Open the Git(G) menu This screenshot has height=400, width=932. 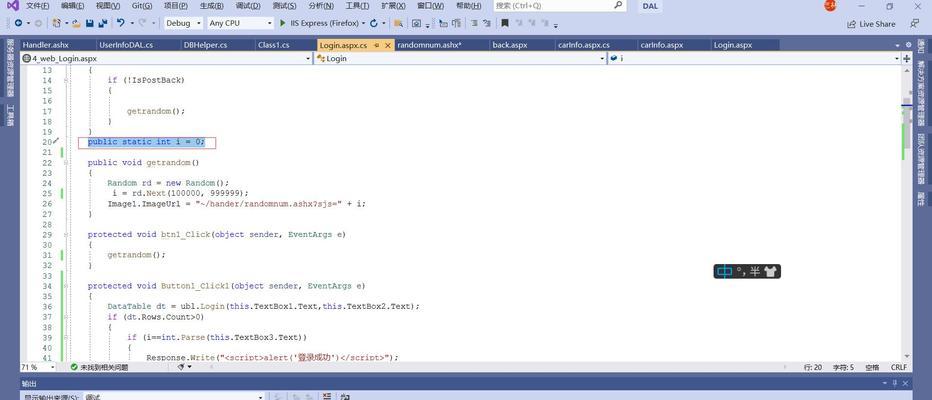point(141,5)
